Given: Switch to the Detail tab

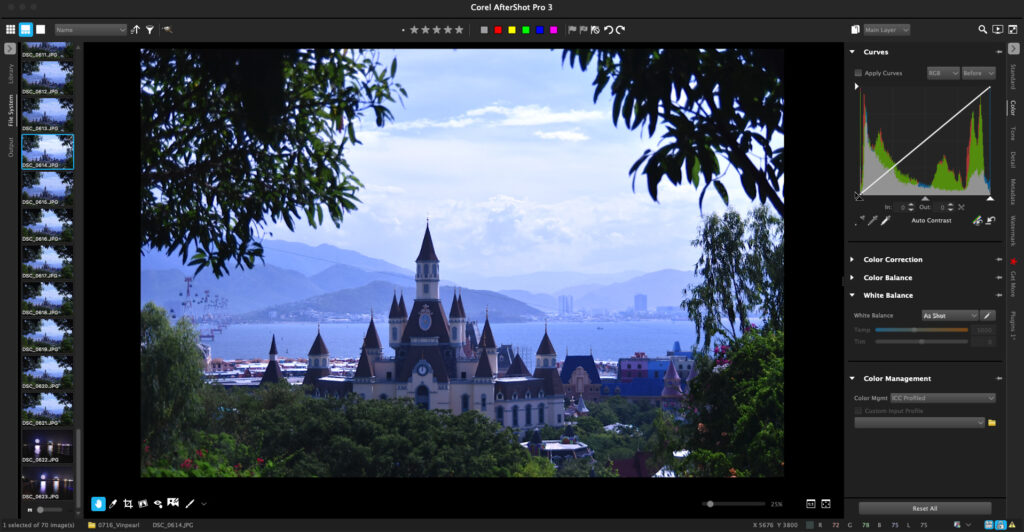Looking at the screenshot, I should pyautogui.click(x=1013, y=160).
